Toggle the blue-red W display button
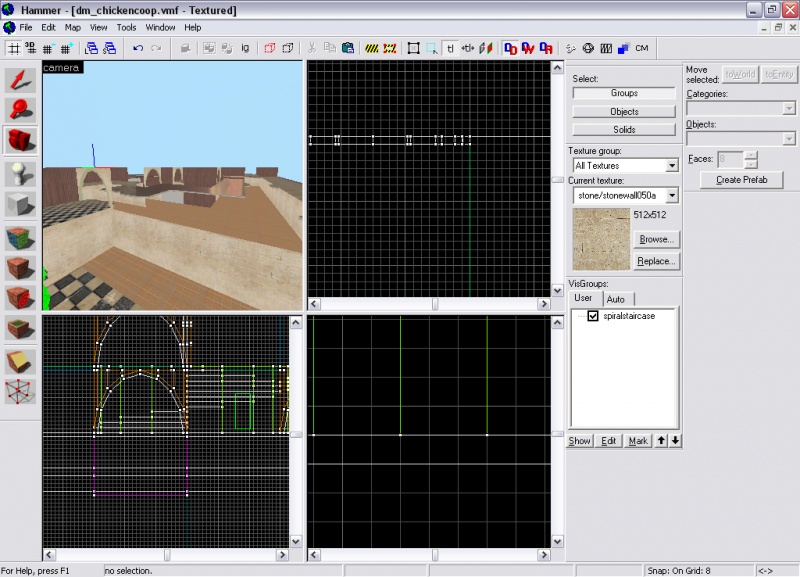The image size is (800, 577). (x=528, y=48)
